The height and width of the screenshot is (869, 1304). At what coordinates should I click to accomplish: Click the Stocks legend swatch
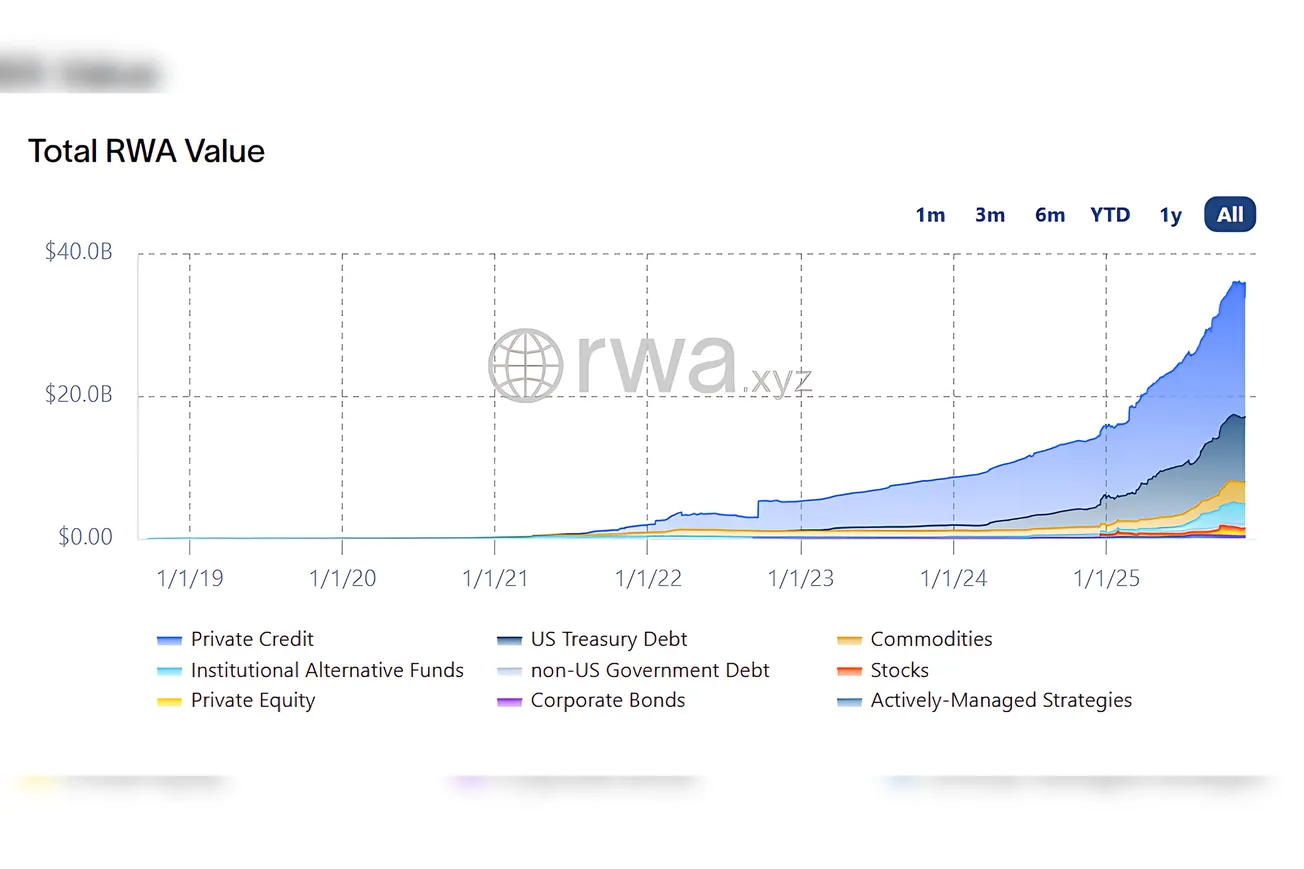tap(849, 671)
